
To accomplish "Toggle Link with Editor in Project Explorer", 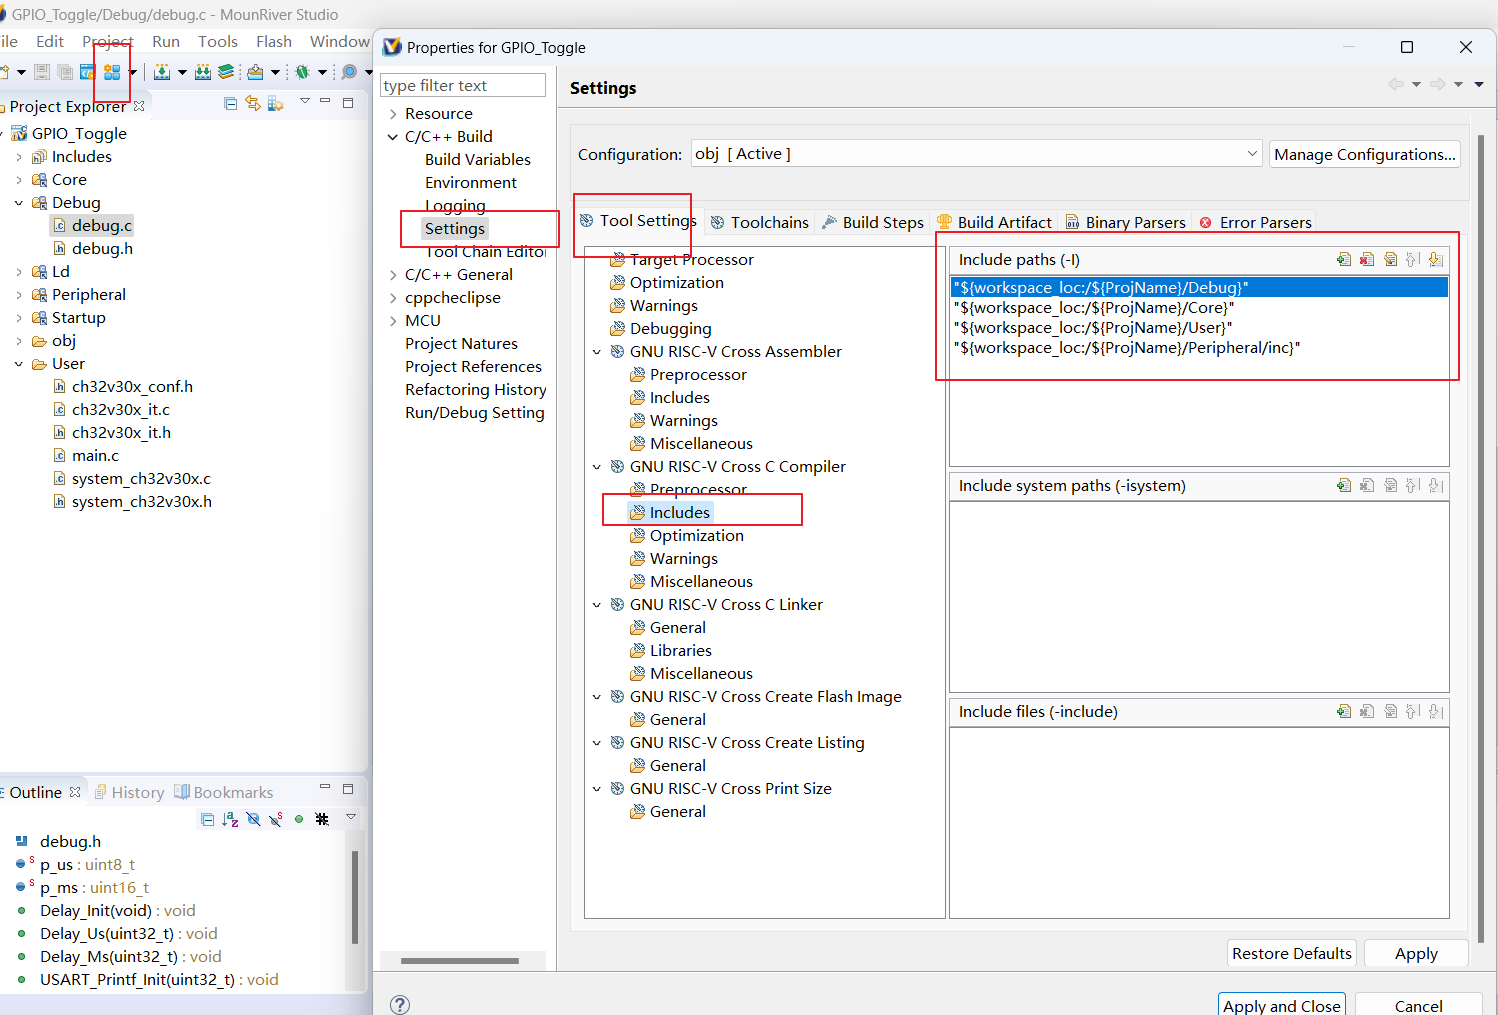I will click(253, 104).
